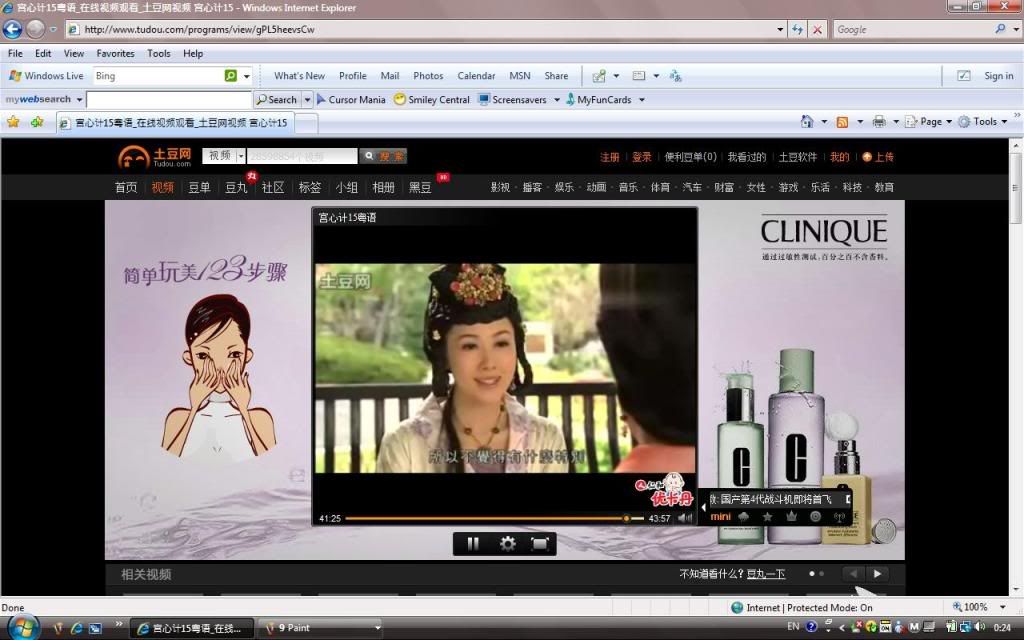Click the crown icon in player panel
Image resolution: width=1024 pixels, height=640 pixels.
pyautogui.click(x=791, y=516)
